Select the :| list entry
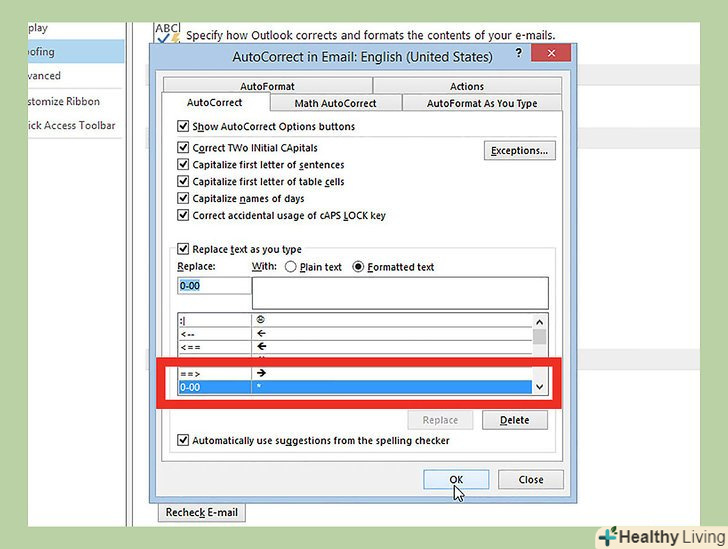Screen dimensions: 728x549 click(x=355, y=320)
